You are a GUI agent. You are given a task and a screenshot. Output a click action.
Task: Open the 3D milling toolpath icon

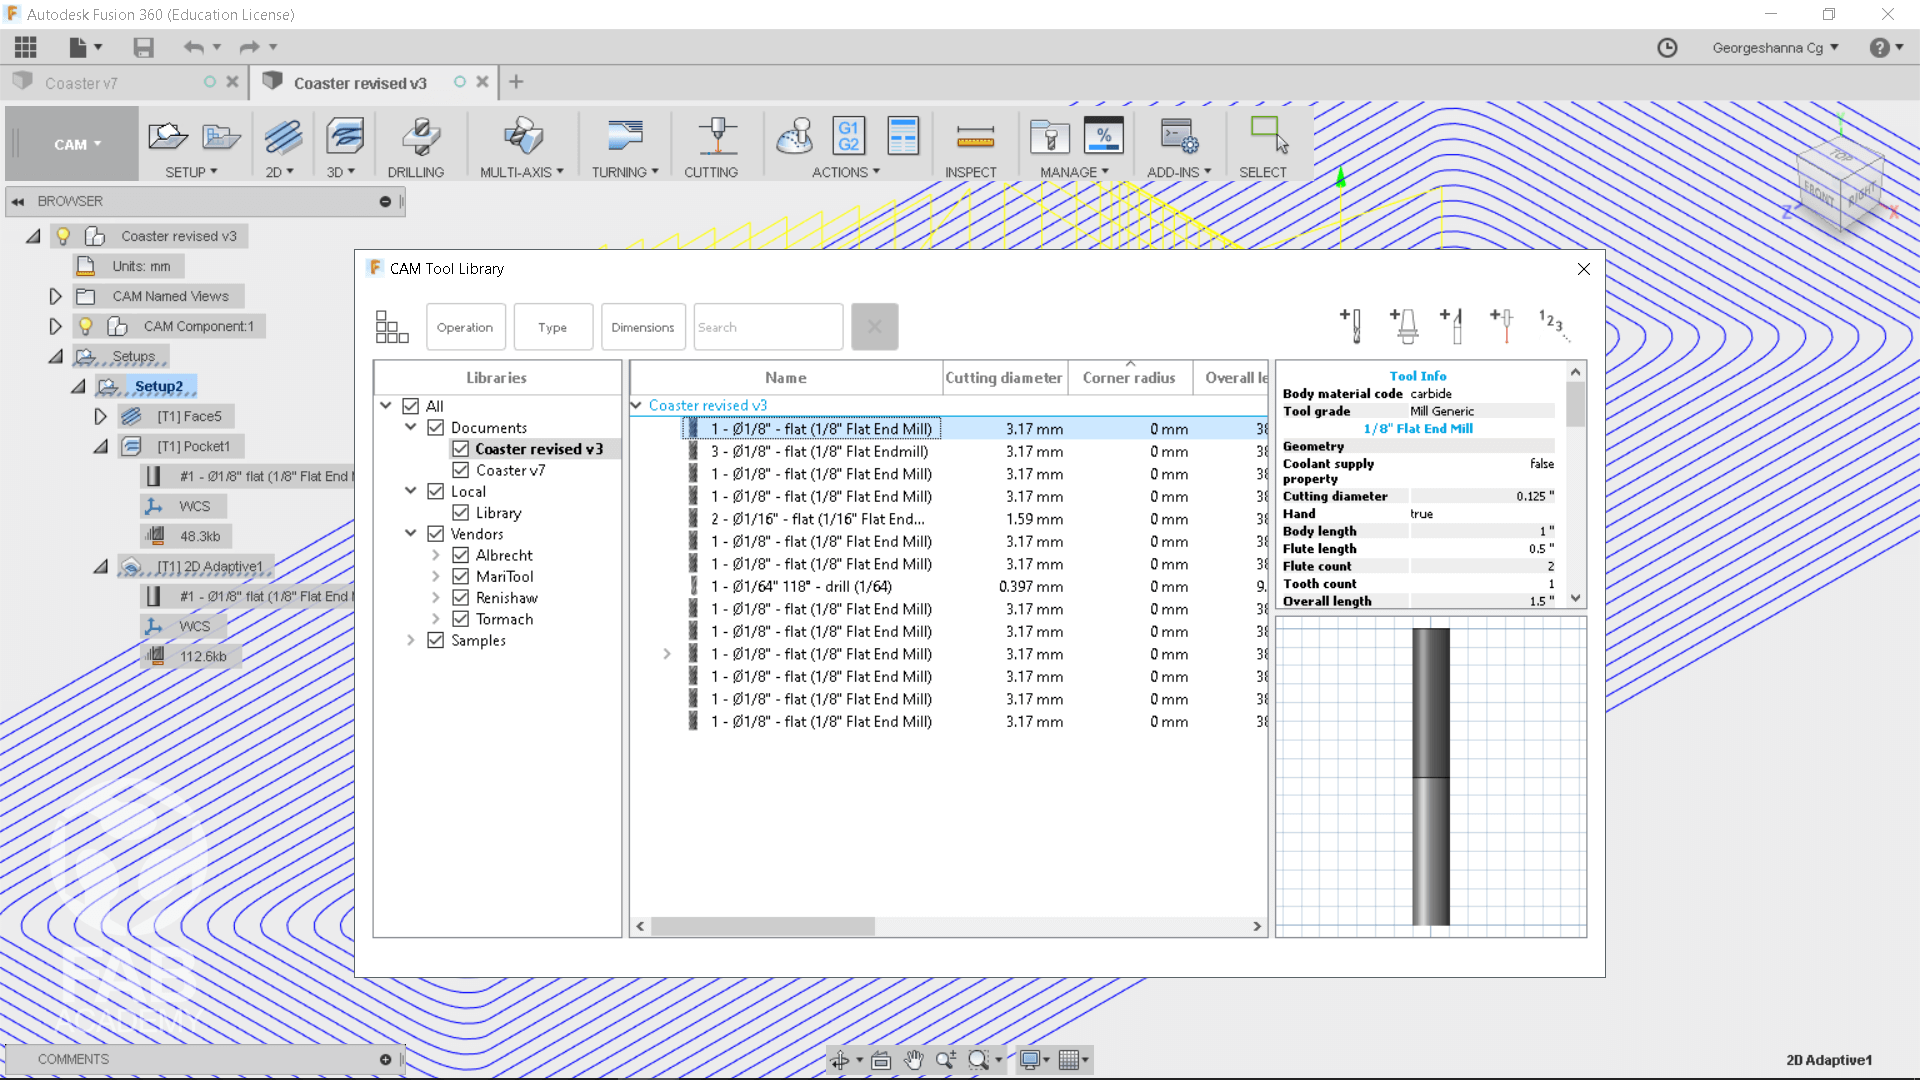[x=344, y=137]
